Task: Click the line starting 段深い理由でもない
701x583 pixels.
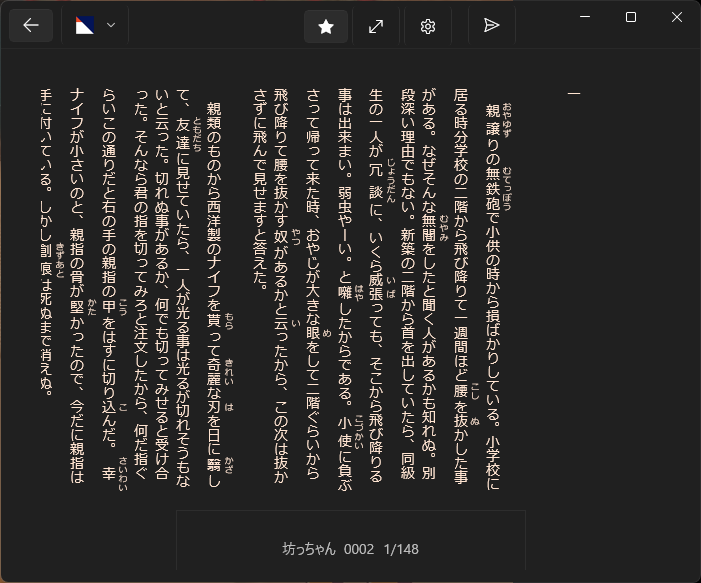Action: pos(408,284)
